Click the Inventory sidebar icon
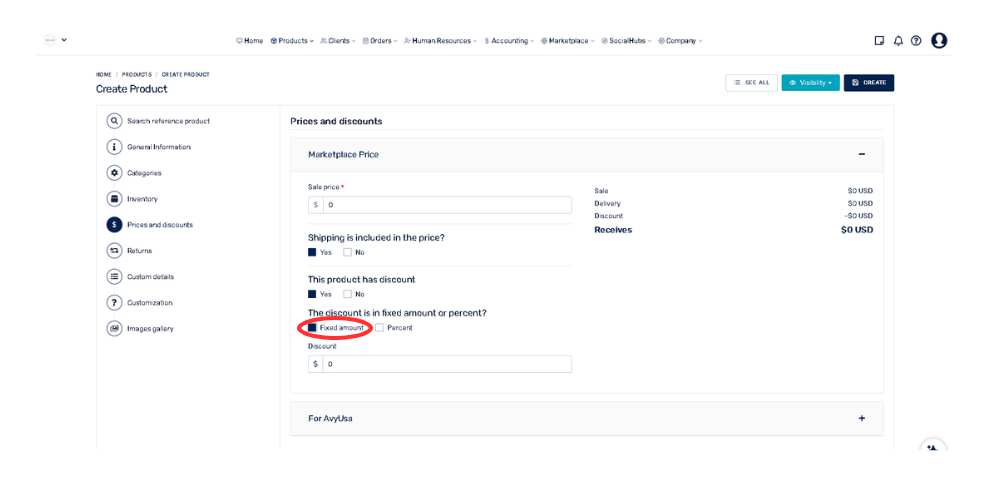Image resolution: width=1000 pixels, height=500 pixels. coord(114,199)
